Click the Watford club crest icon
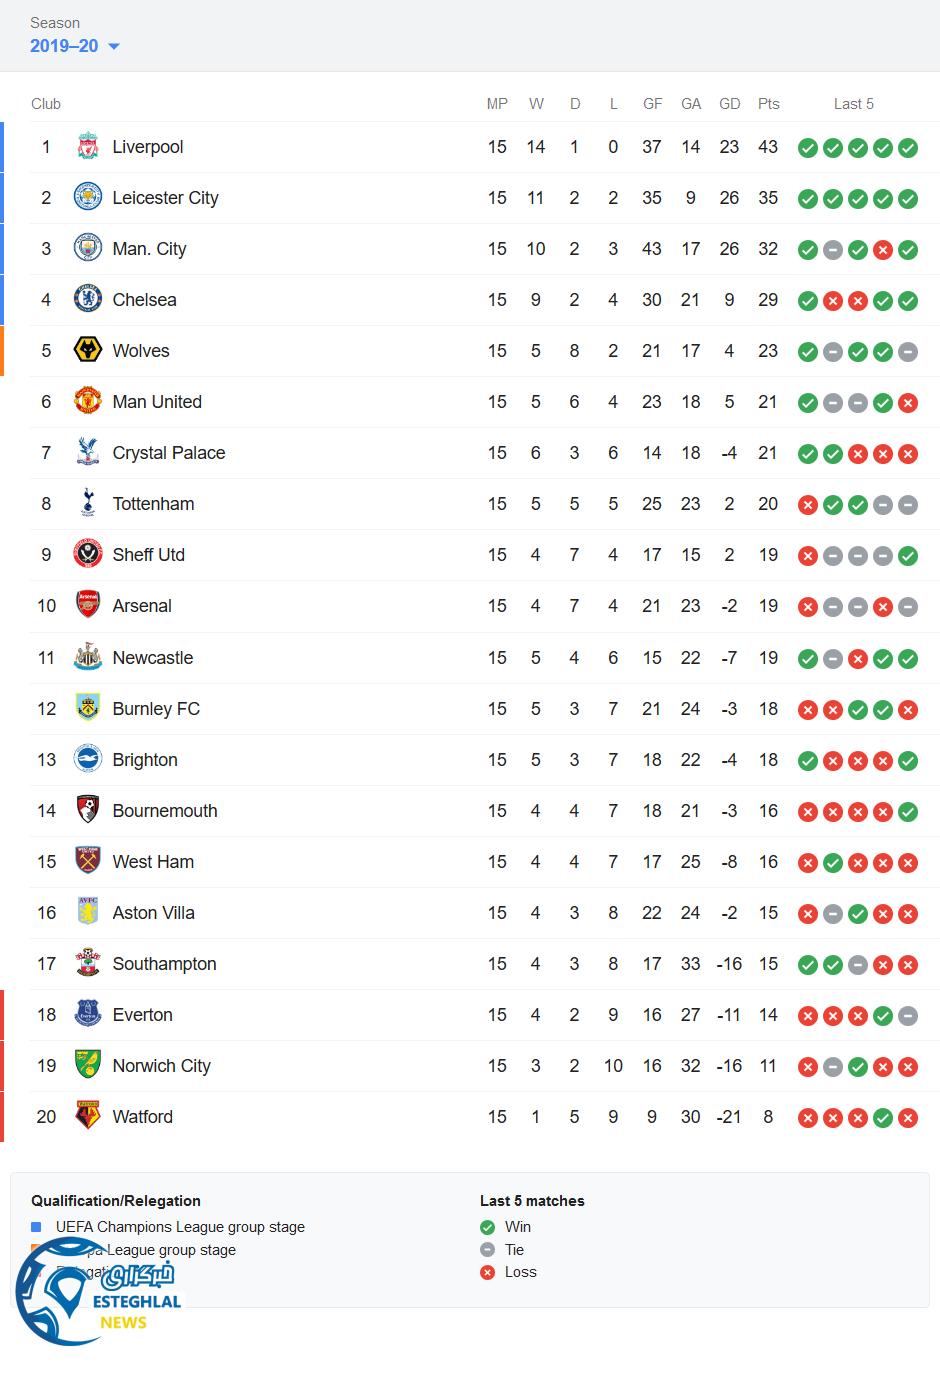The width and height of the screenshot is (940, 1373). (88, 1116)
